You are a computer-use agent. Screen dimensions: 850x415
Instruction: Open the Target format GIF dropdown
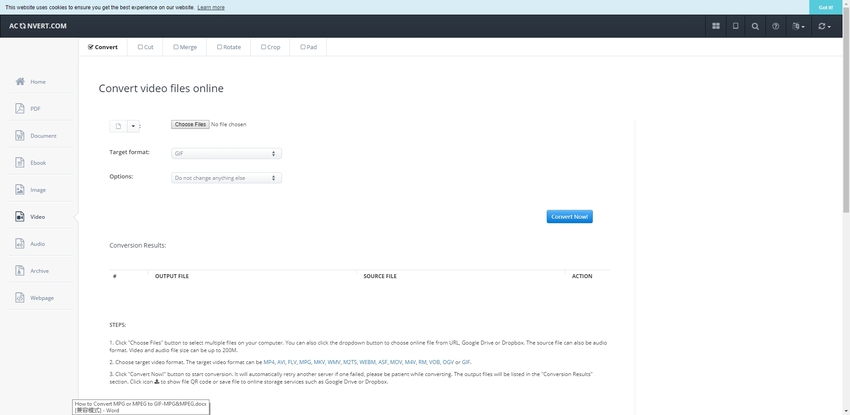coord(226,154)
